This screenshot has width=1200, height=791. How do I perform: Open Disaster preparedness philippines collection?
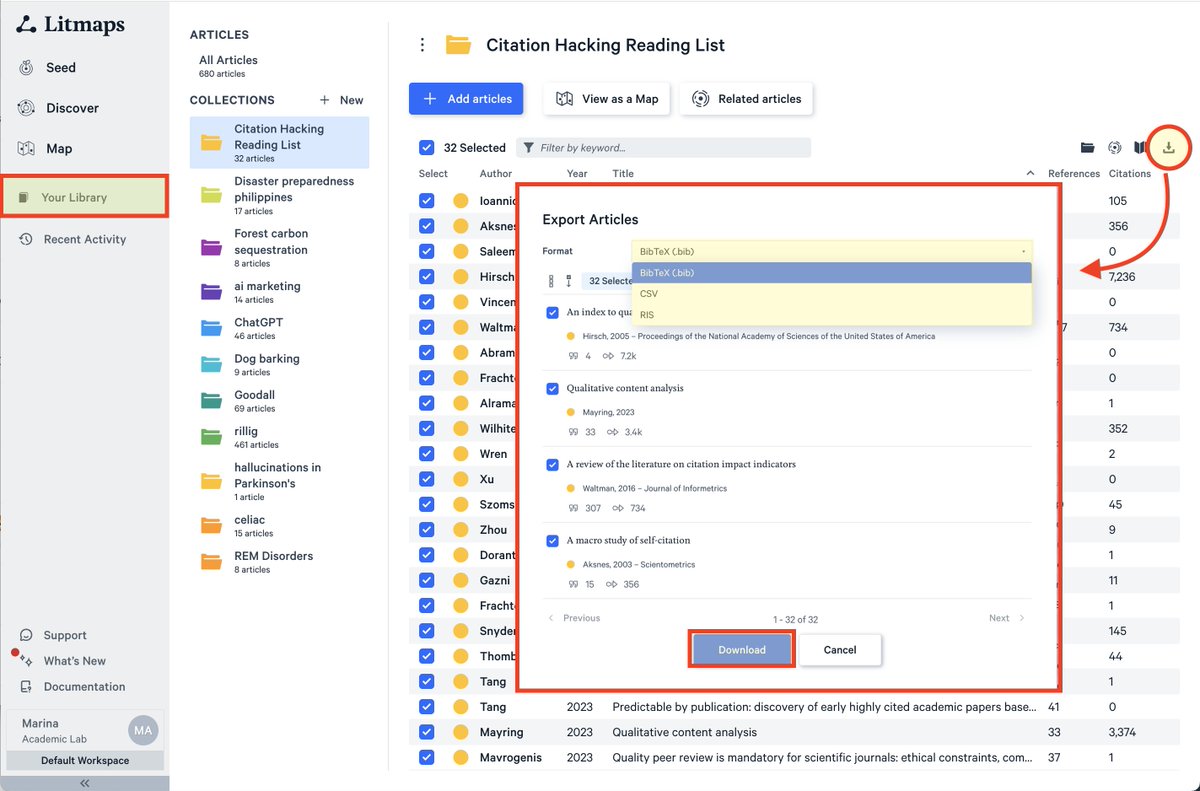[x=279, y=196]
